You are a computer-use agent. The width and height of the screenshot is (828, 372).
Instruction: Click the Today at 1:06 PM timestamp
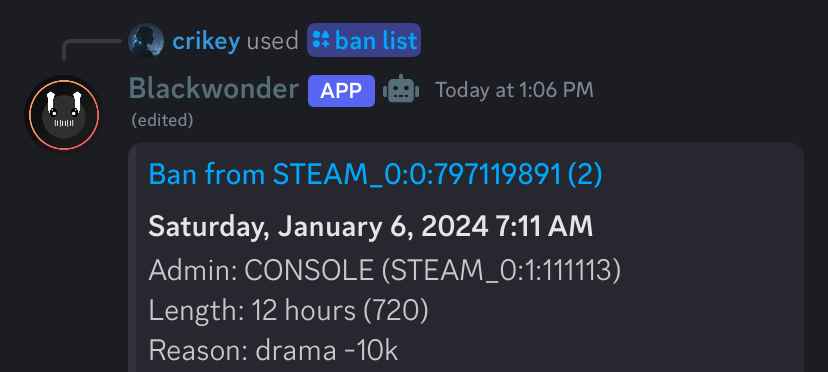point(514,90)
